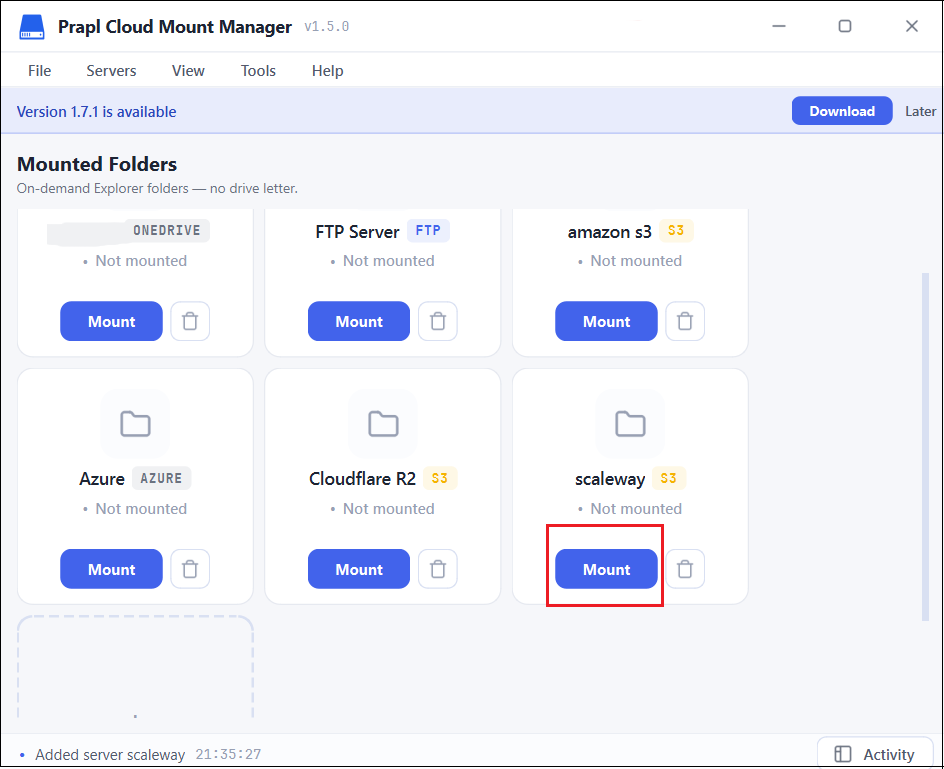Screen dimensions: 944x769
Task: Mount the scaleway folder
Action: coord(606,568)
